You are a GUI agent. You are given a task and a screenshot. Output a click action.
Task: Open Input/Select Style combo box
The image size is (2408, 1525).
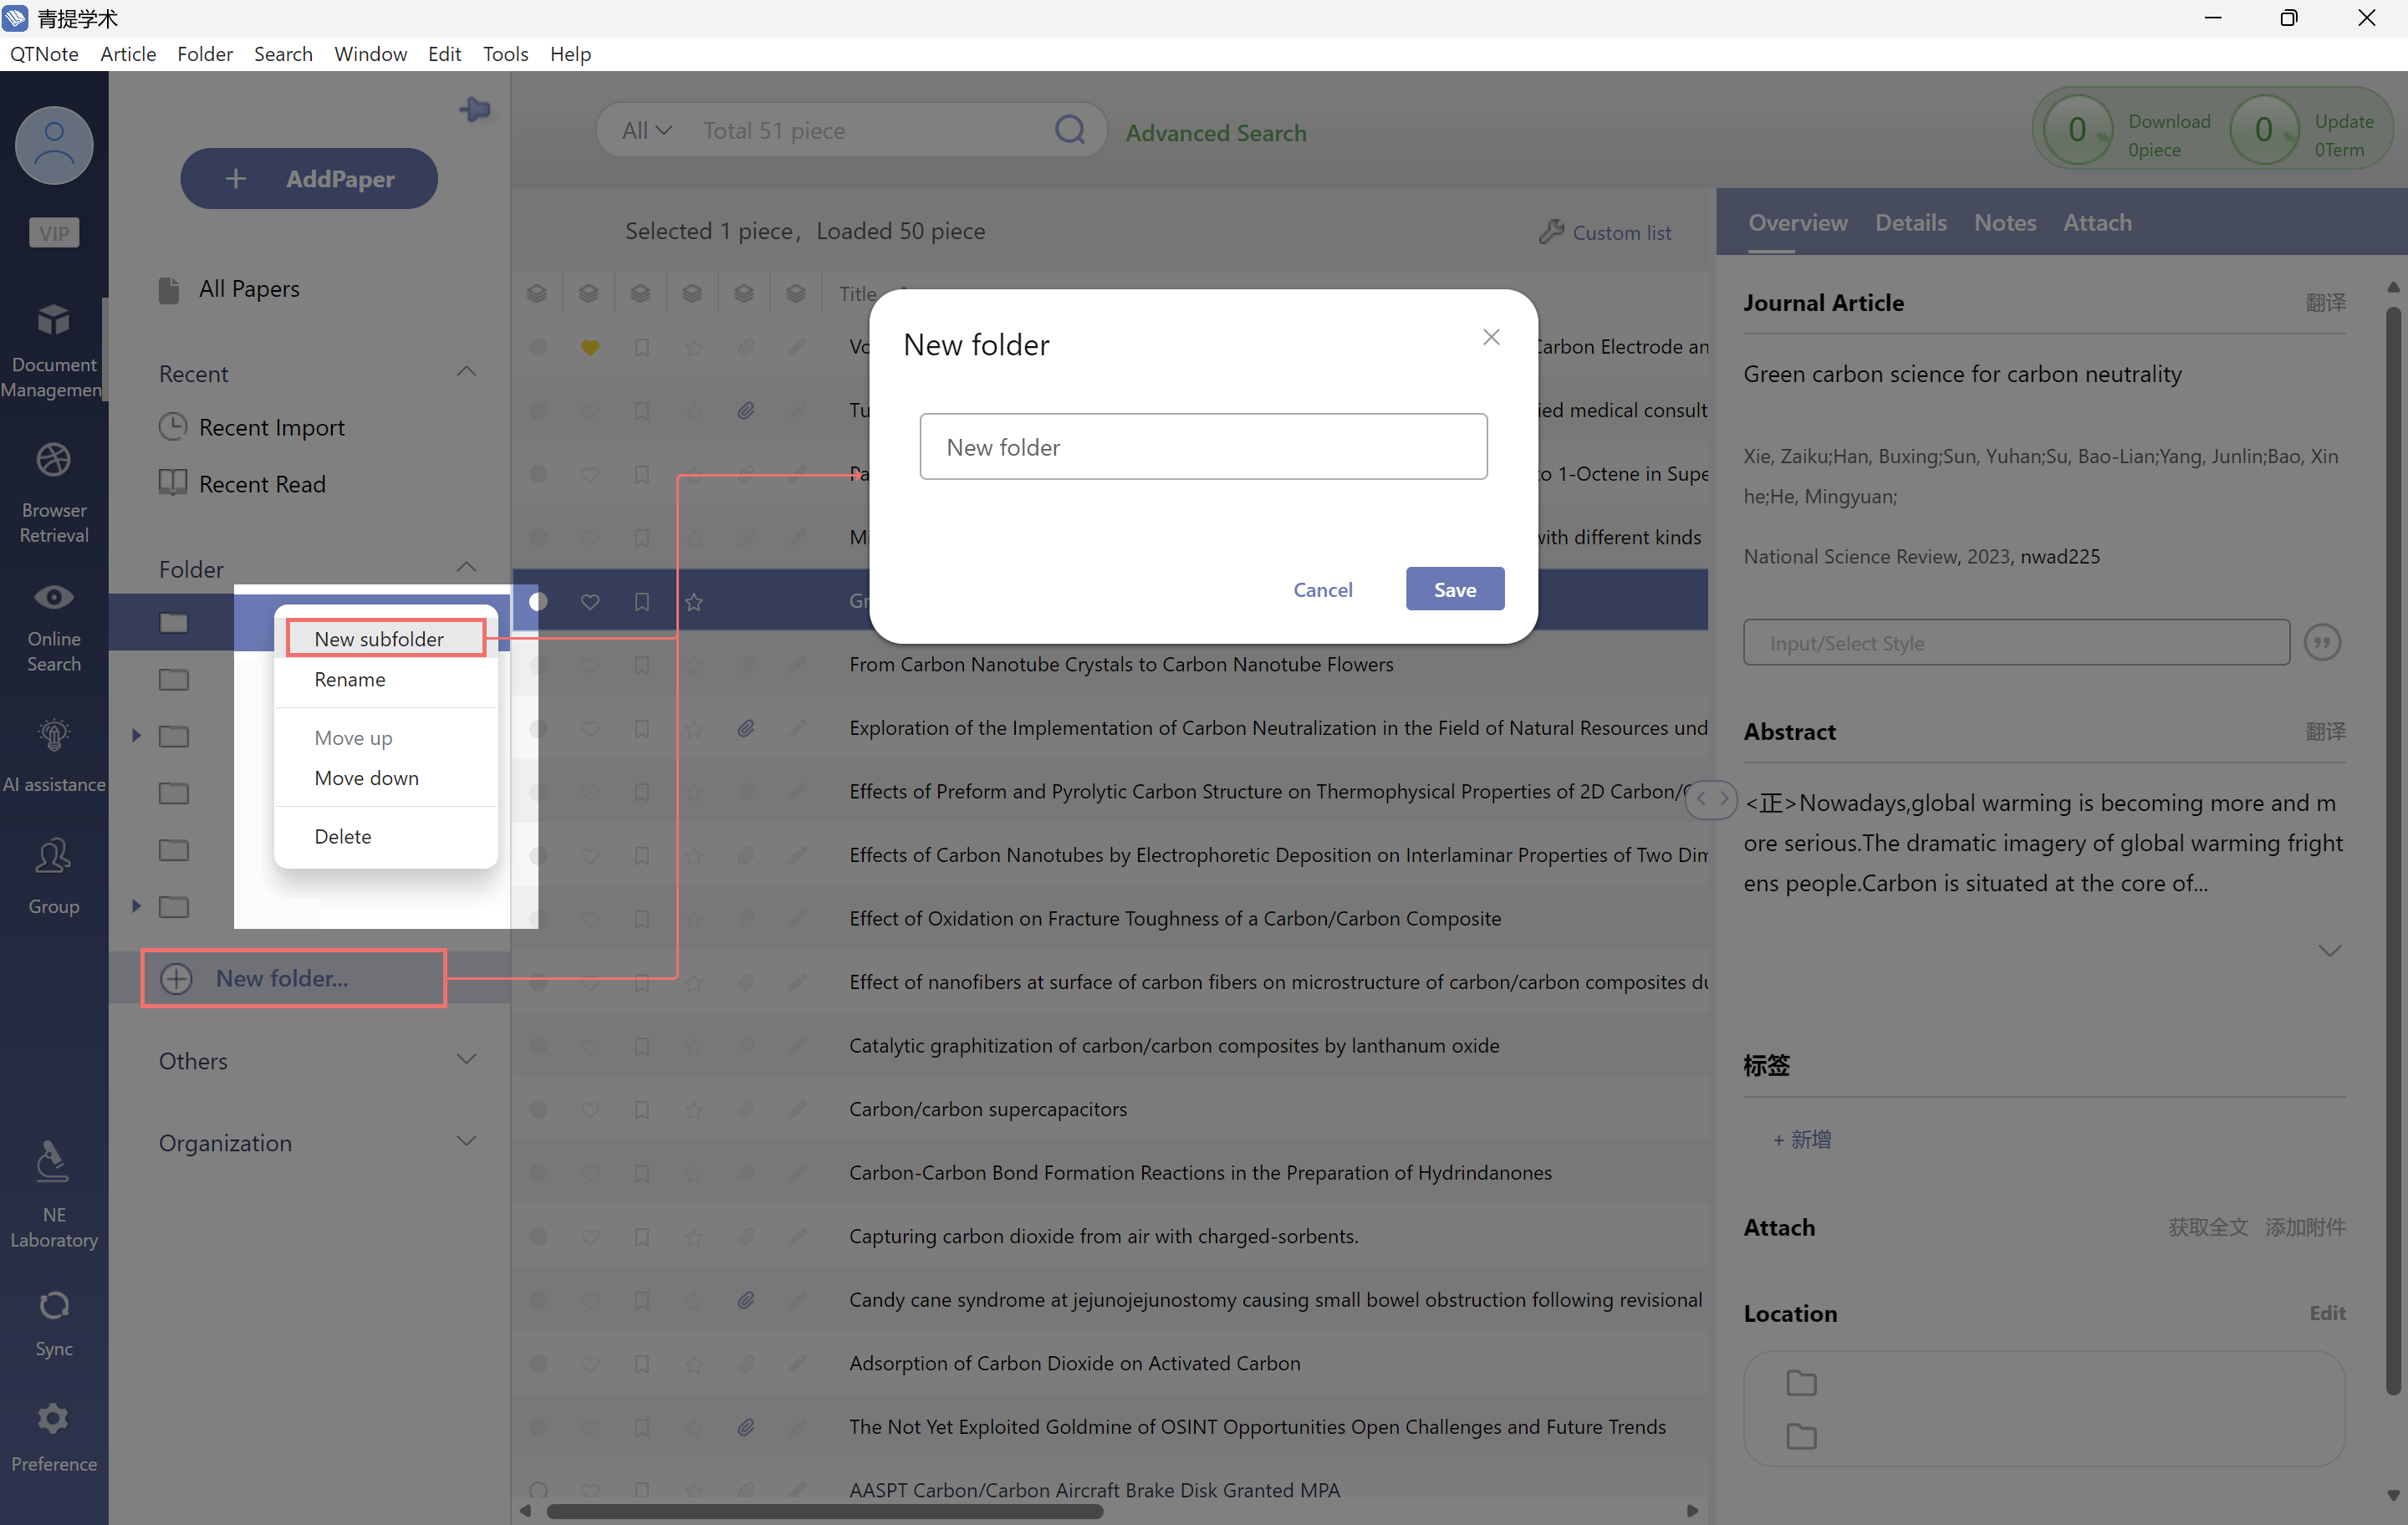2016,643
